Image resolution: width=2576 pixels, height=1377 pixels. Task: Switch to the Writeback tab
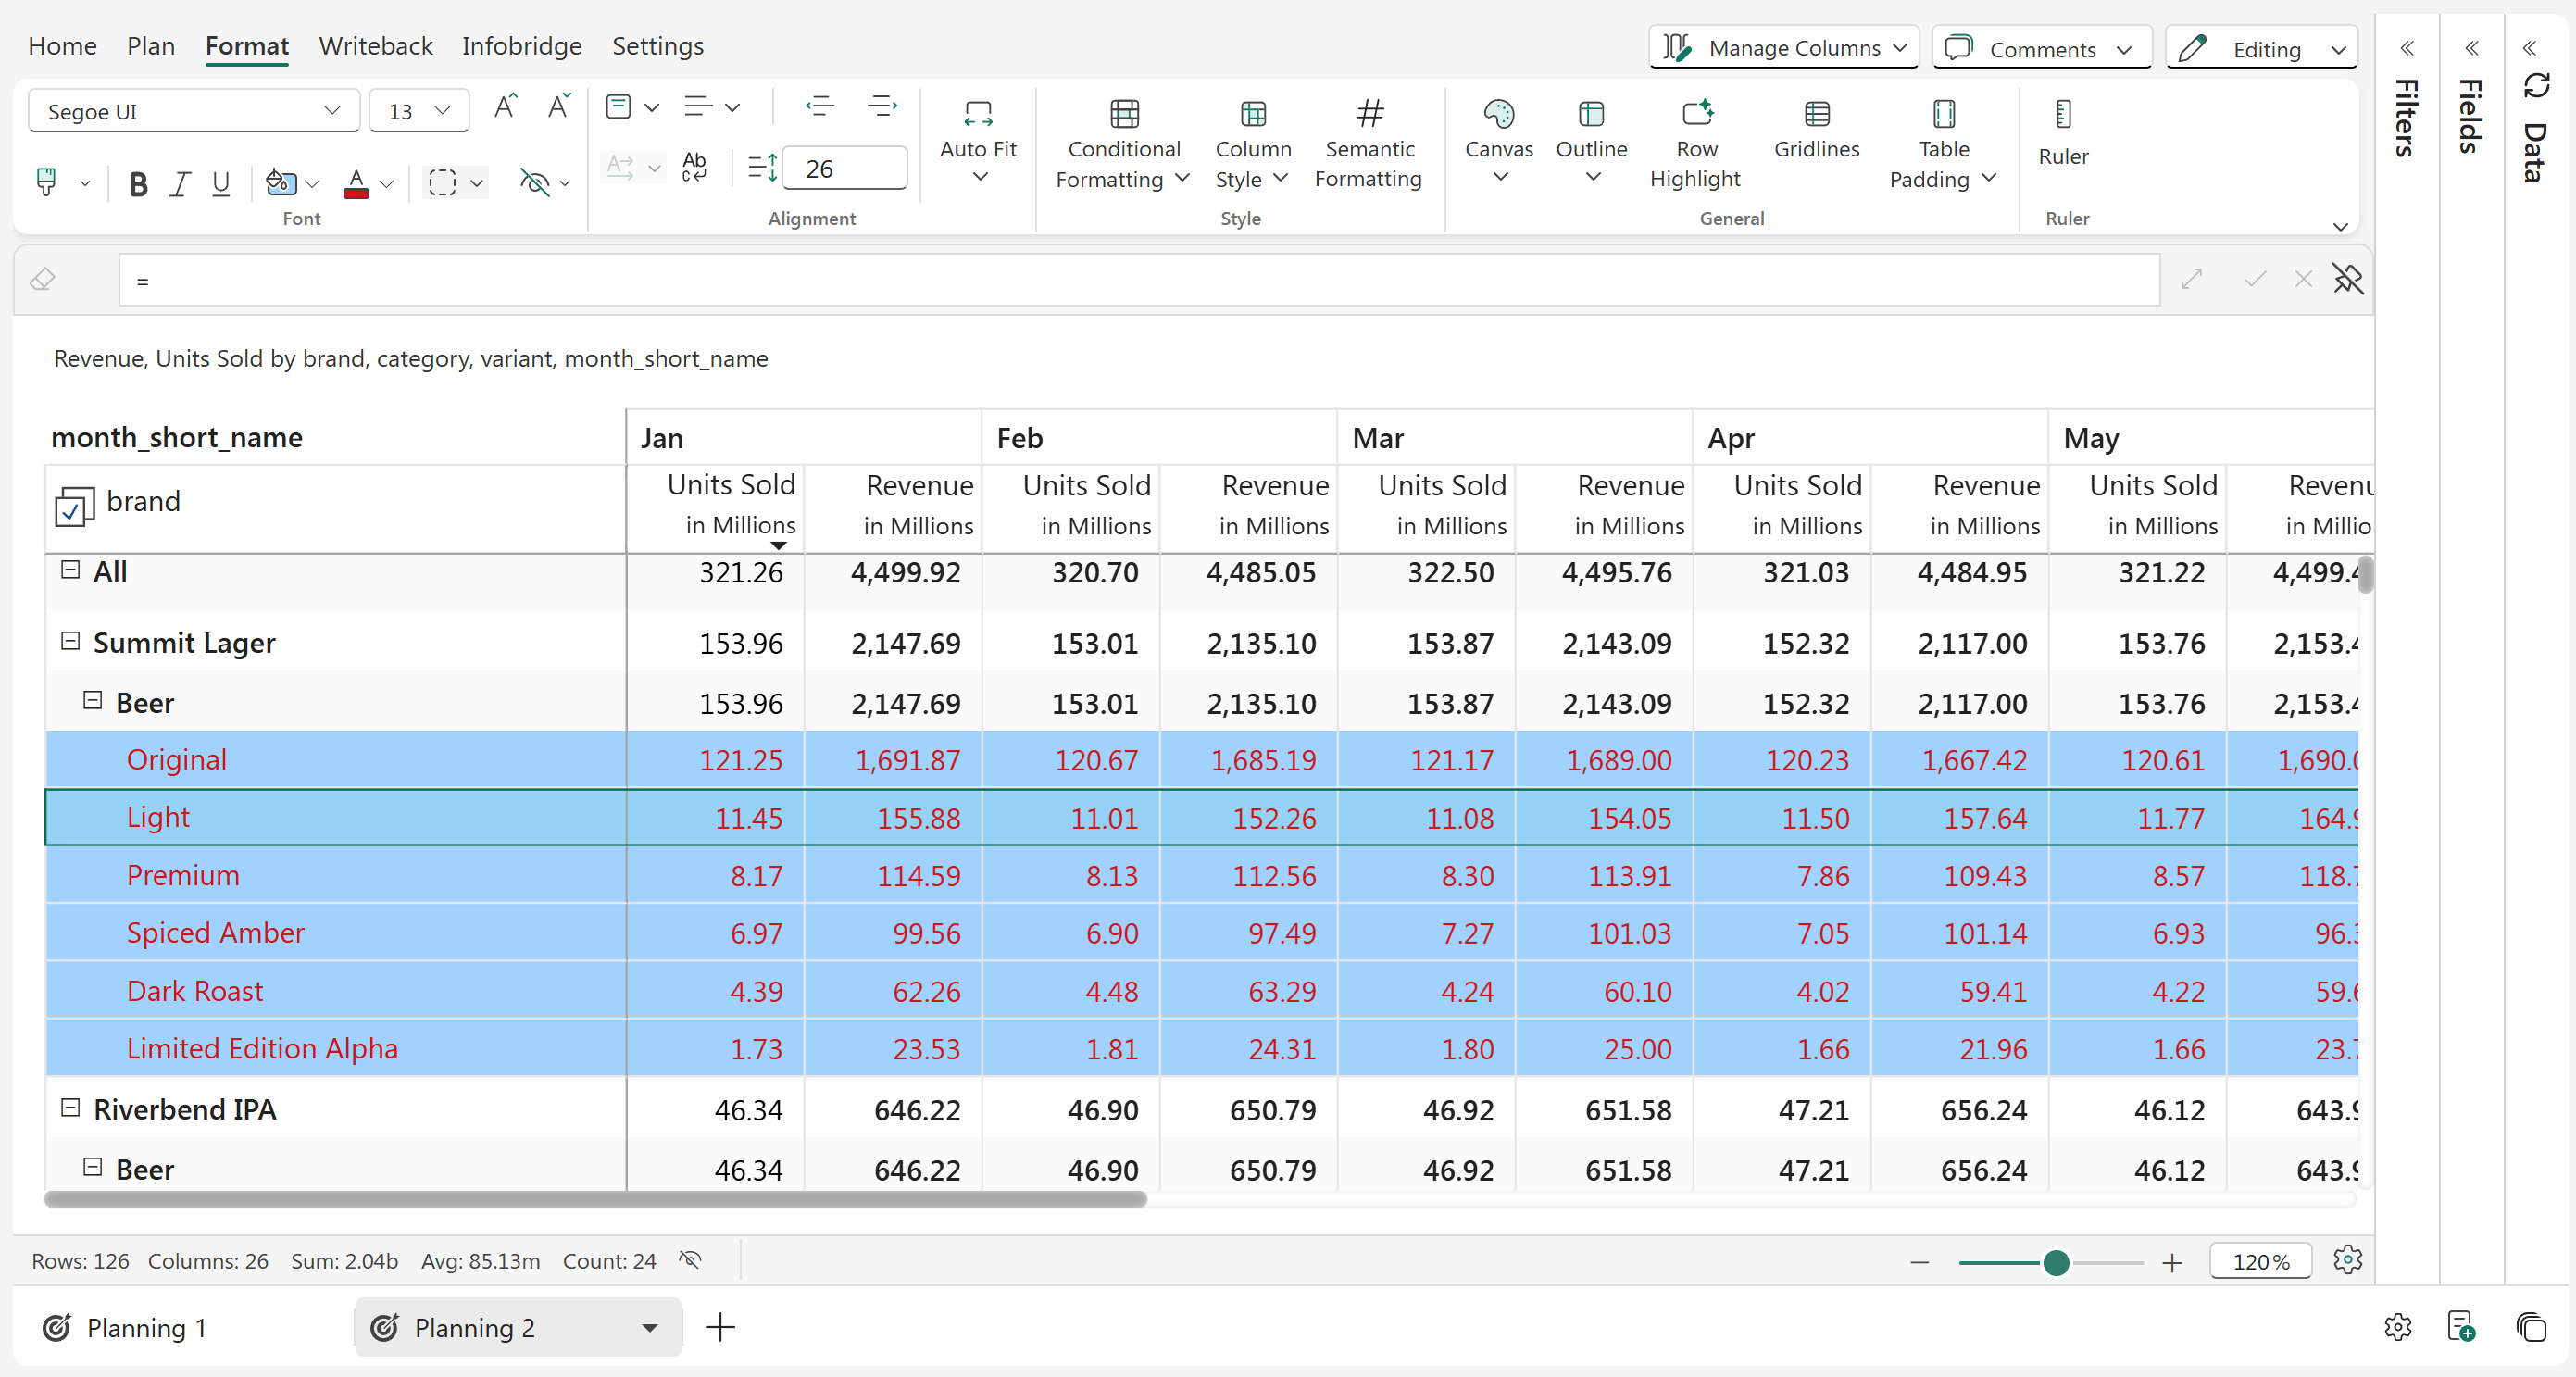(375, 46)
